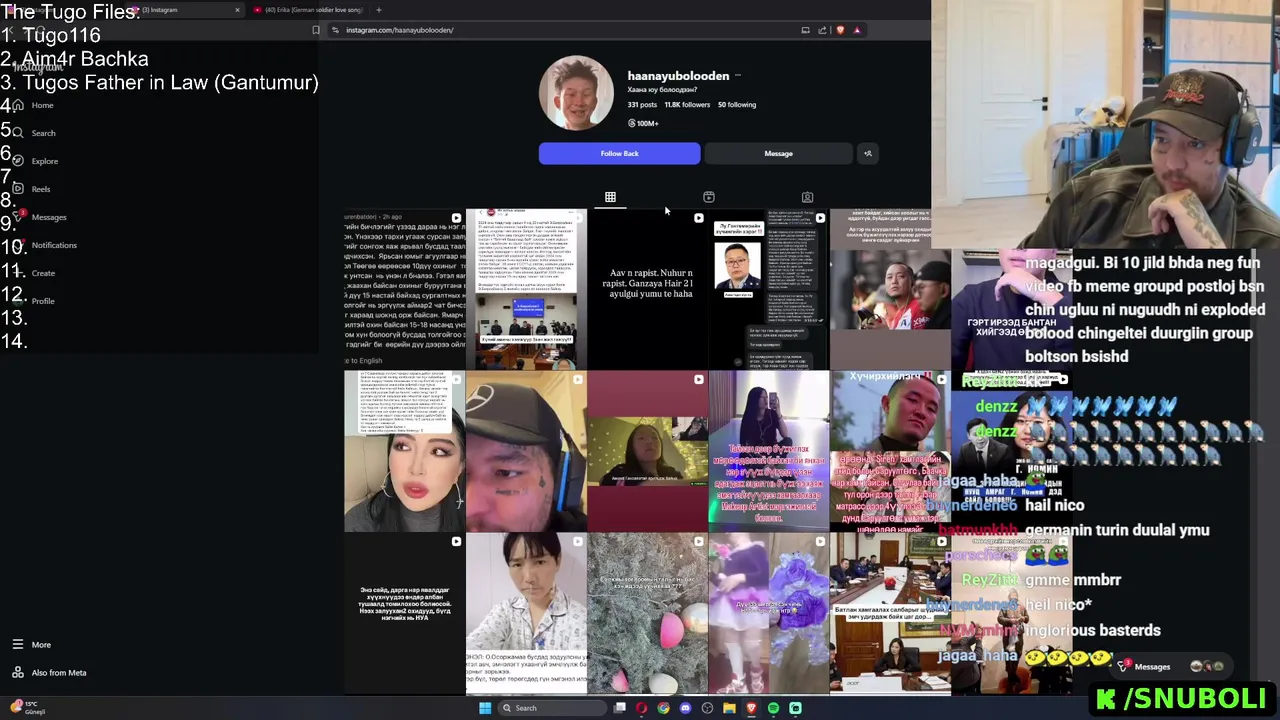Image resolution: width=1280 pixels, height=720 pixels.
Task: Open Windows Start menu
Action: 485,708
